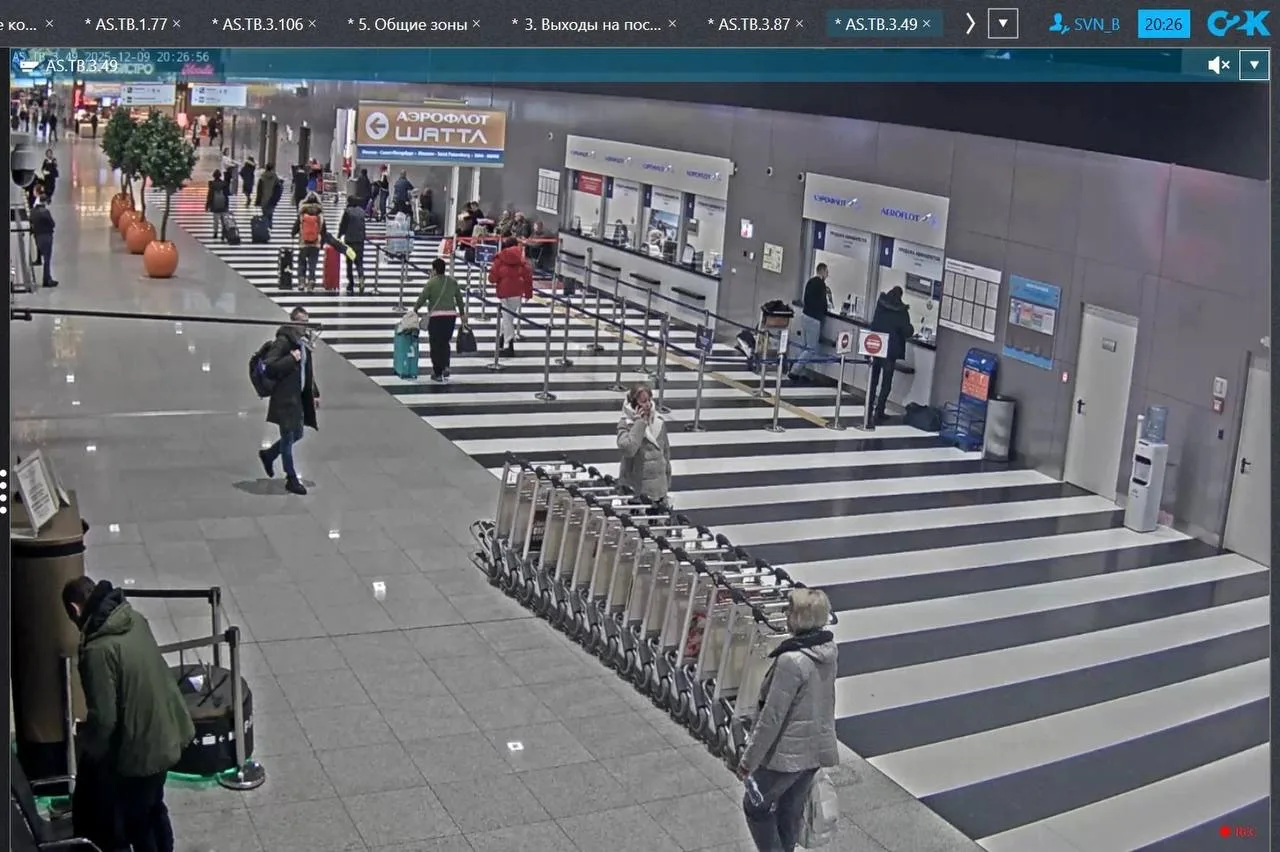
Task: Switch to the AS.TB.1.77 tab
Action: coord(125,23)
